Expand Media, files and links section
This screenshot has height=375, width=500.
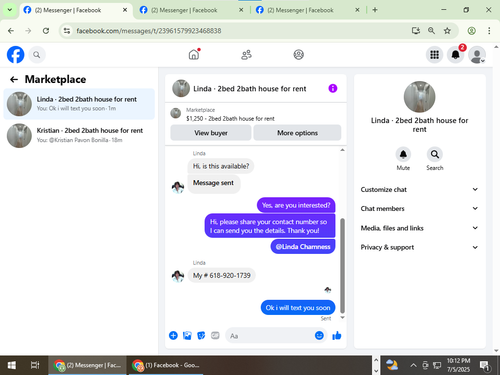point(419,228)
